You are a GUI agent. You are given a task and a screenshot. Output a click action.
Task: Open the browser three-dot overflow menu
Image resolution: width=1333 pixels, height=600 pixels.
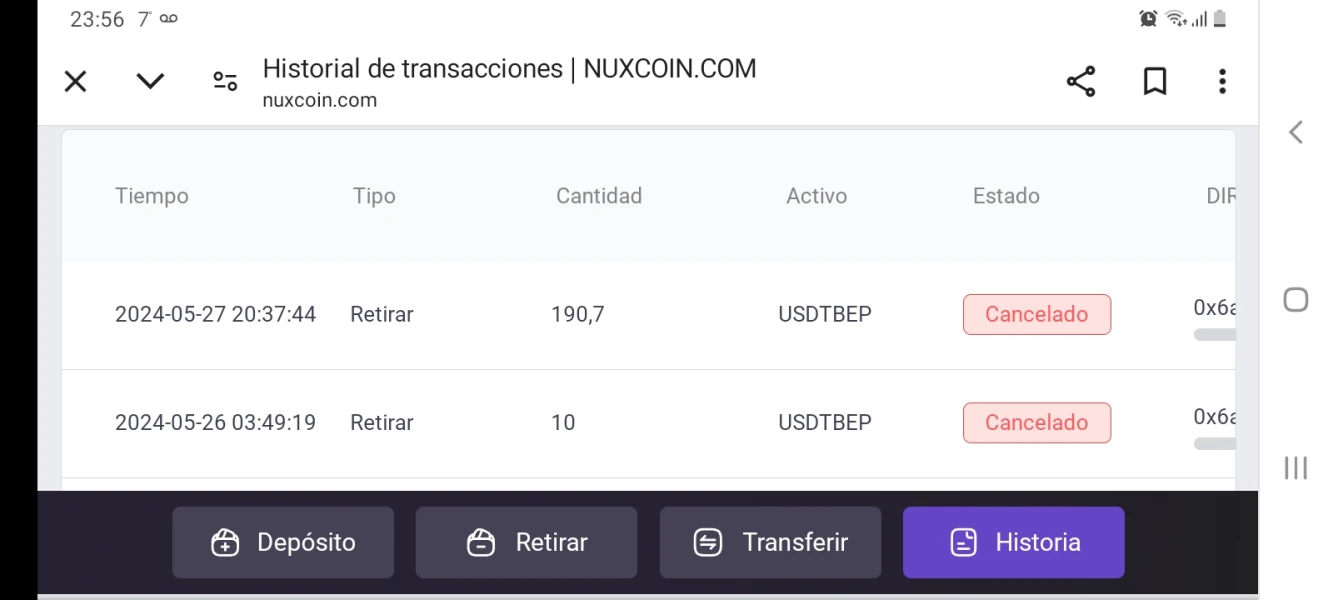tap(1222, 82)
